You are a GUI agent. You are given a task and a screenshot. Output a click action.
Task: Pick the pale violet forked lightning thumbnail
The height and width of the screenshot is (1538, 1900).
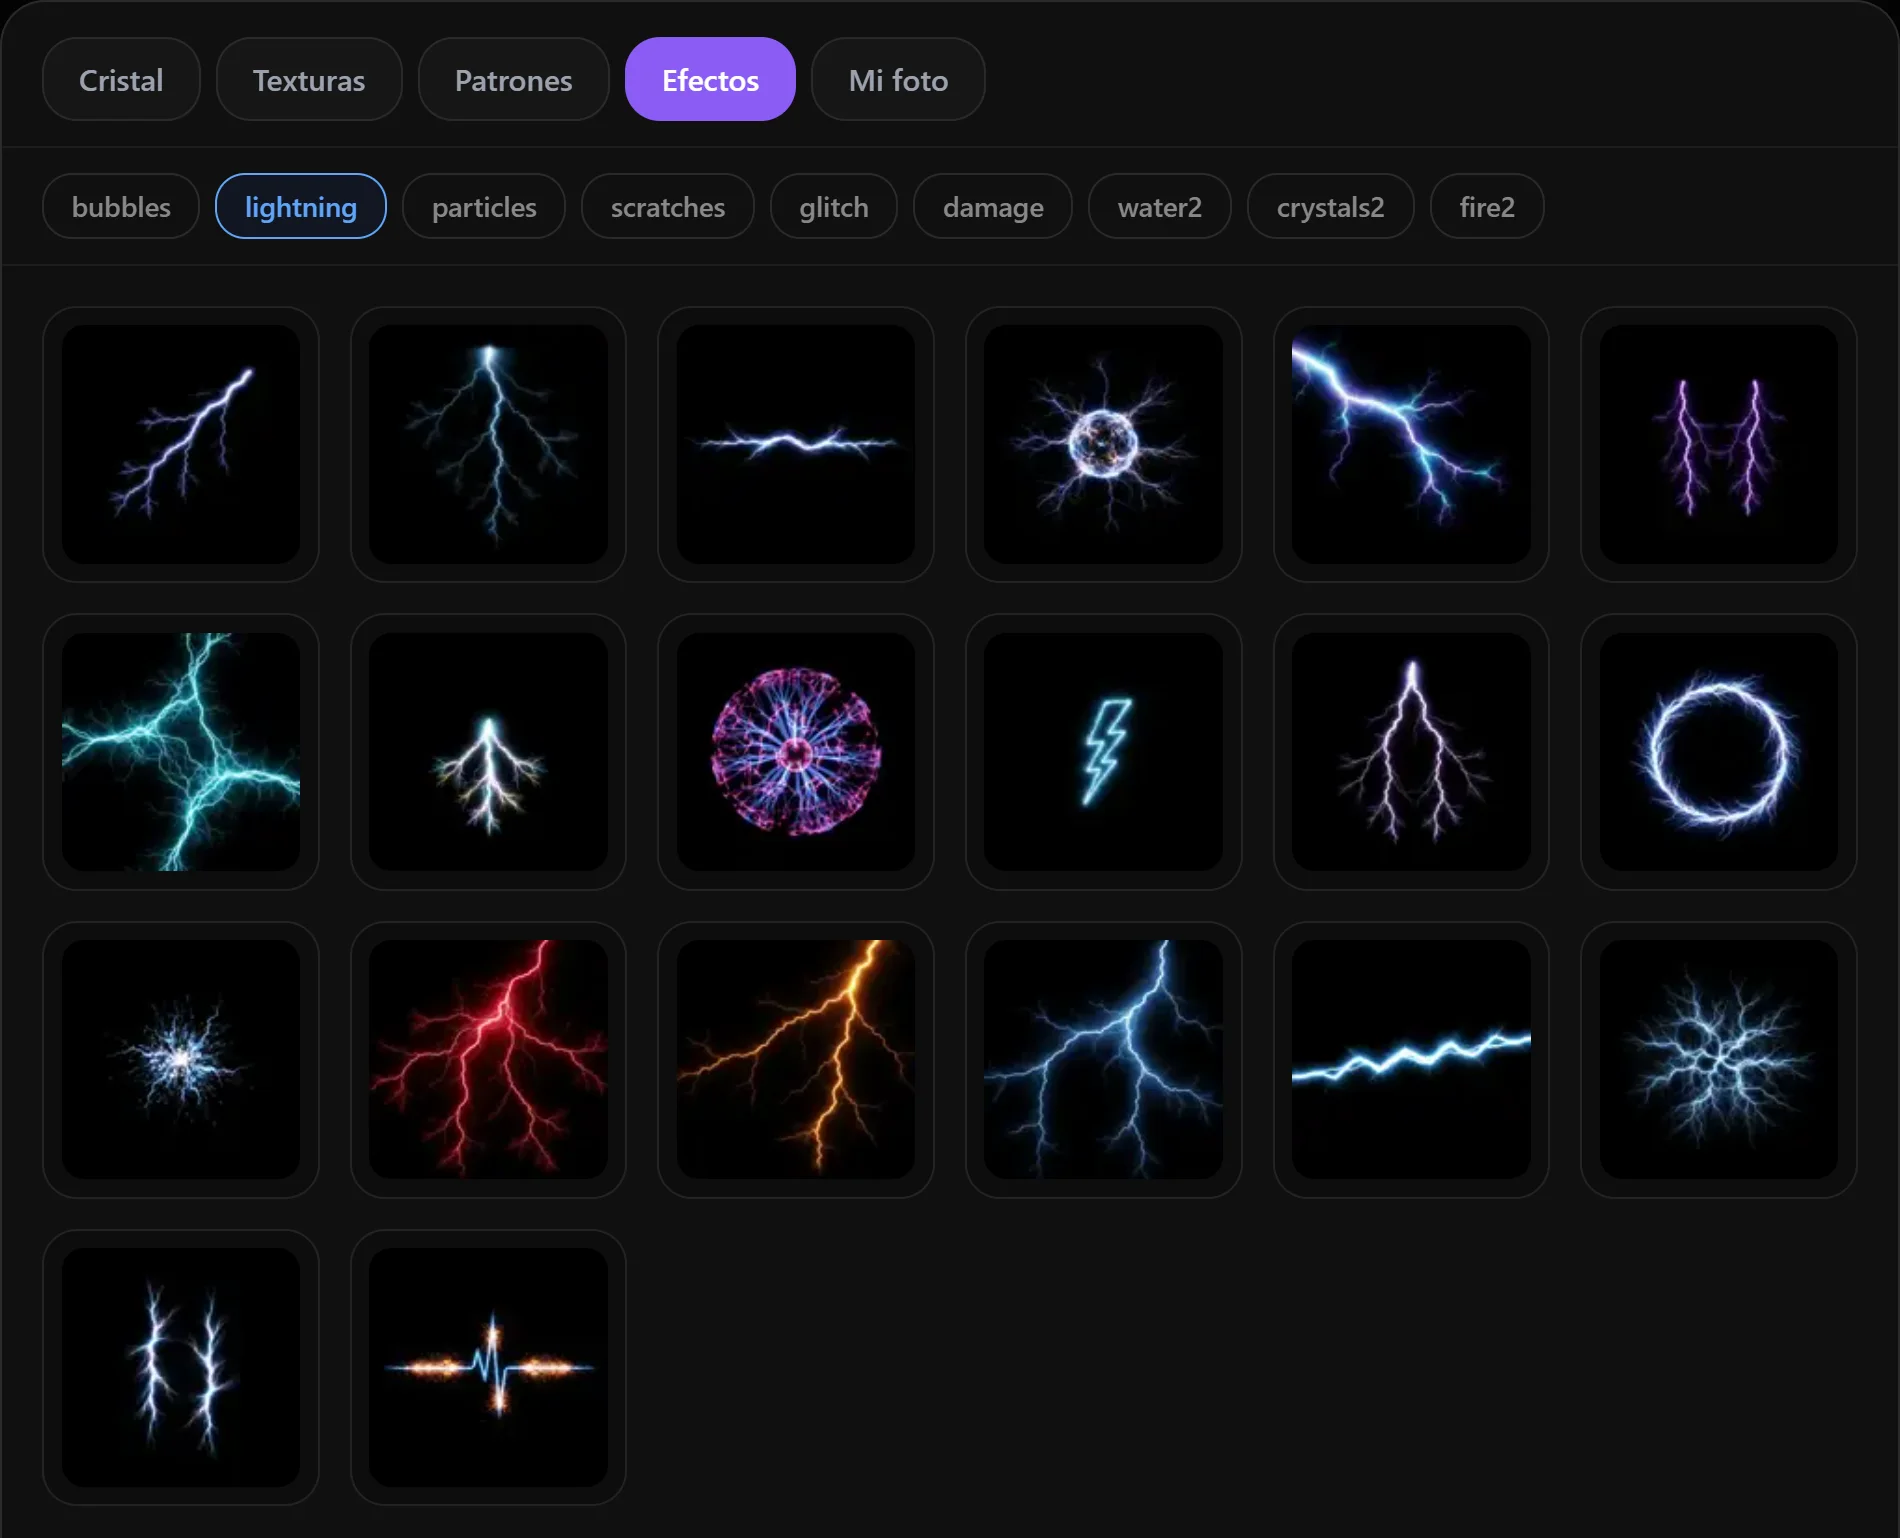[x=1411, y=752]
